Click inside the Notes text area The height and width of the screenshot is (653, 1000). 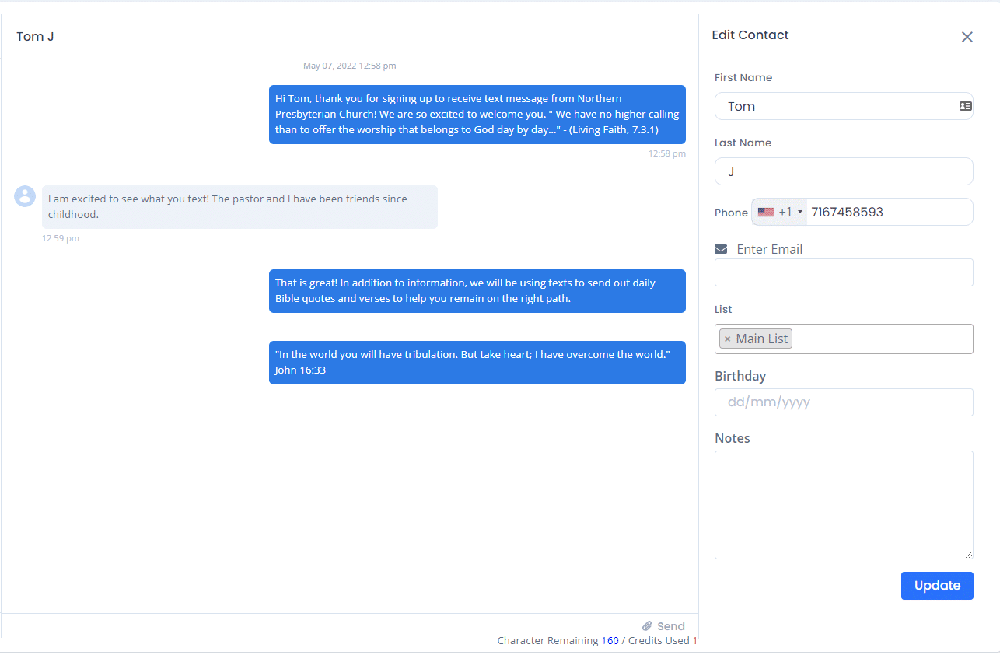(843, 500)
